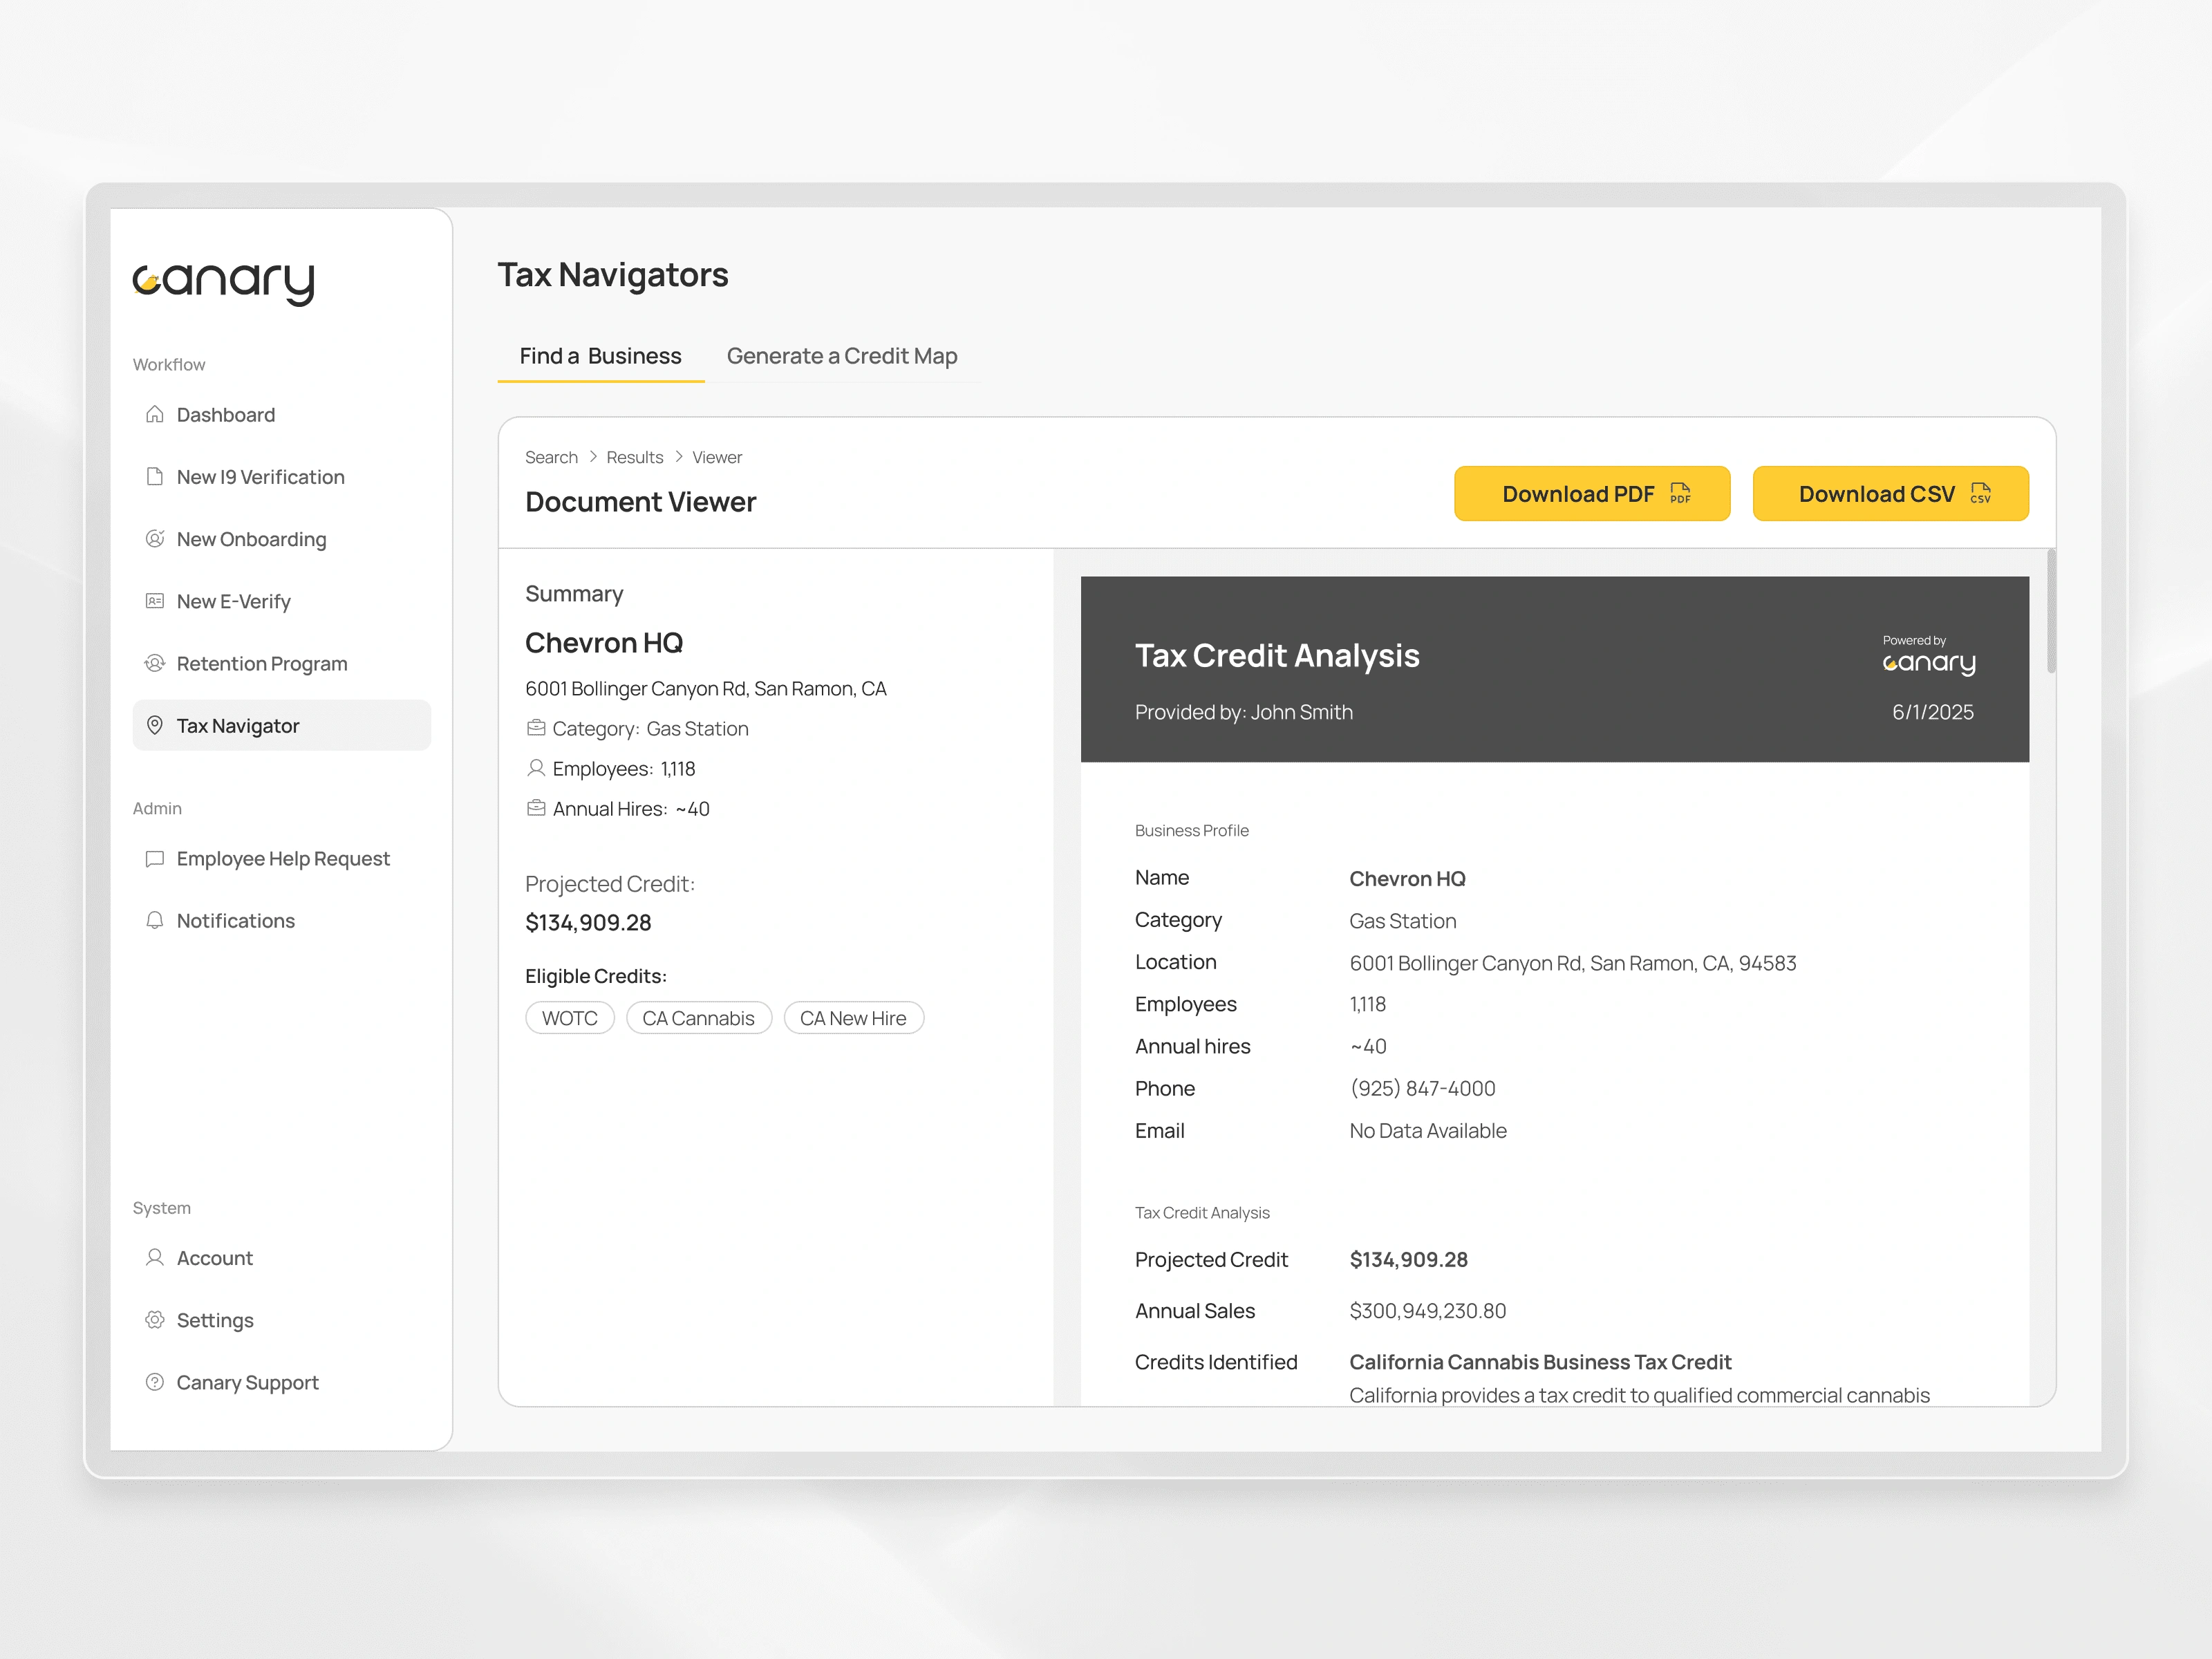Select the CA Cannabis credit tag

pos(698,1018)
